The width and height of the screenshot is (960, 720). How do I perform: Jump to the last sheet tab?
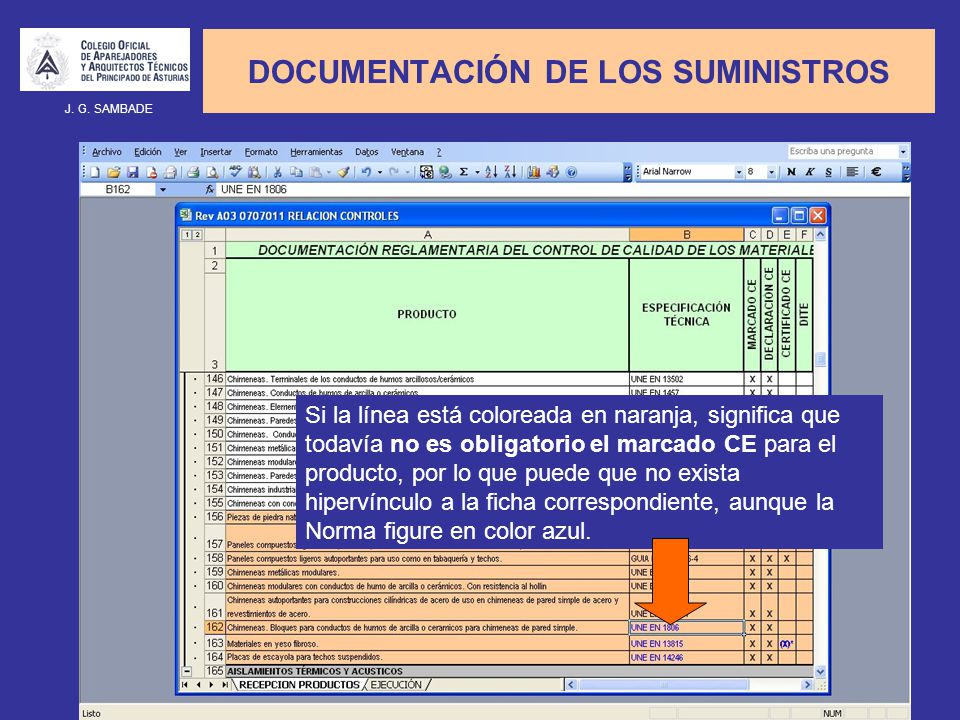[225, 684]
